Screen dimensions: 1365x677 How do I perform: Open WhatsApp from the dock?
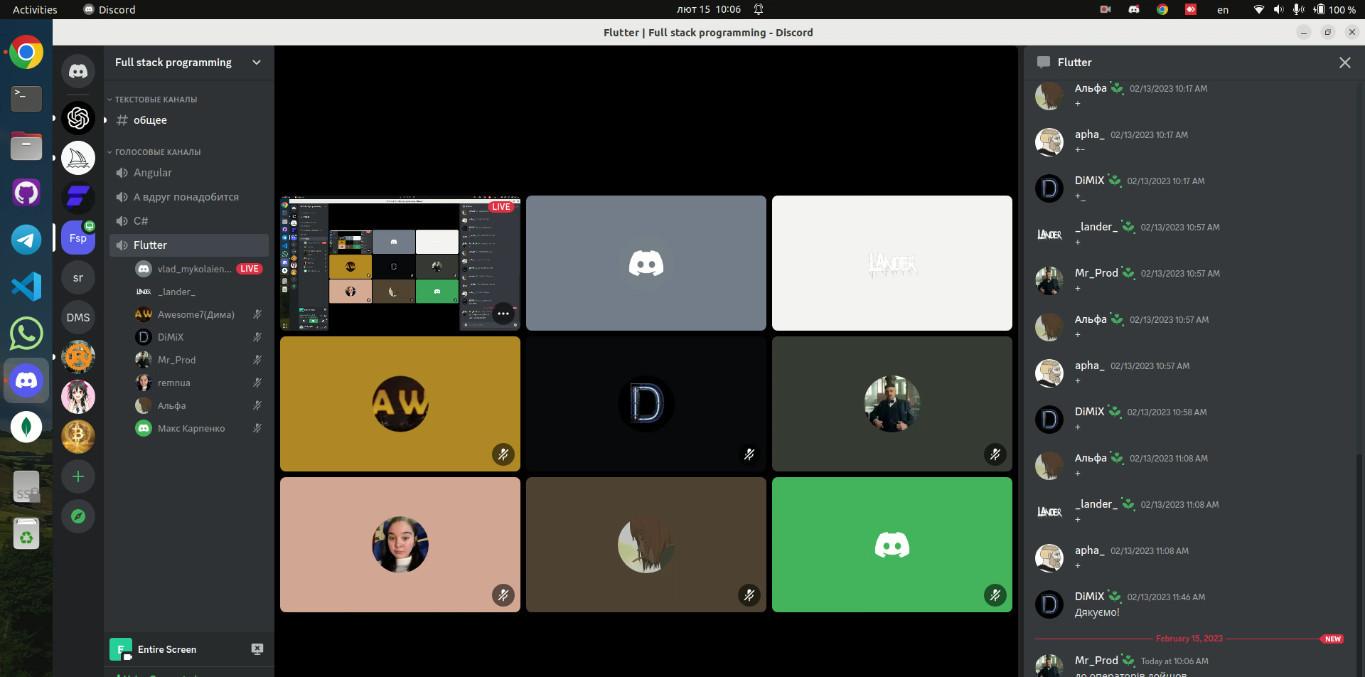(26, 333)
